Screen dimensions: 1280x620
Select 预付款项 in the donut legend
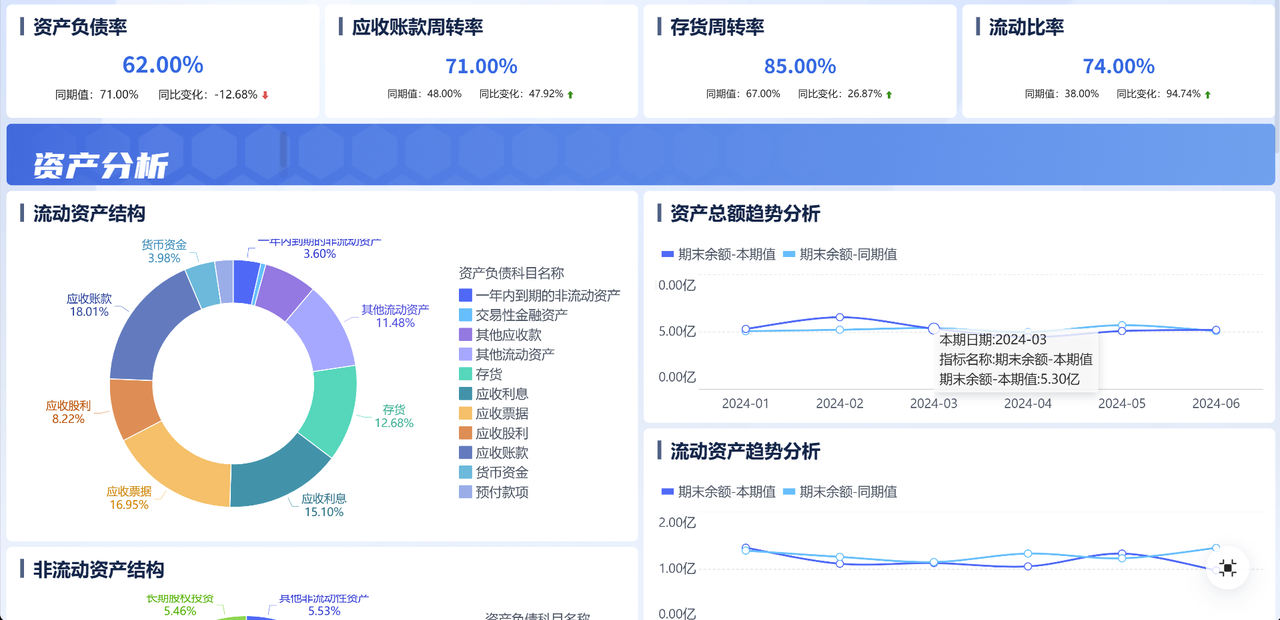coord(494,492)
